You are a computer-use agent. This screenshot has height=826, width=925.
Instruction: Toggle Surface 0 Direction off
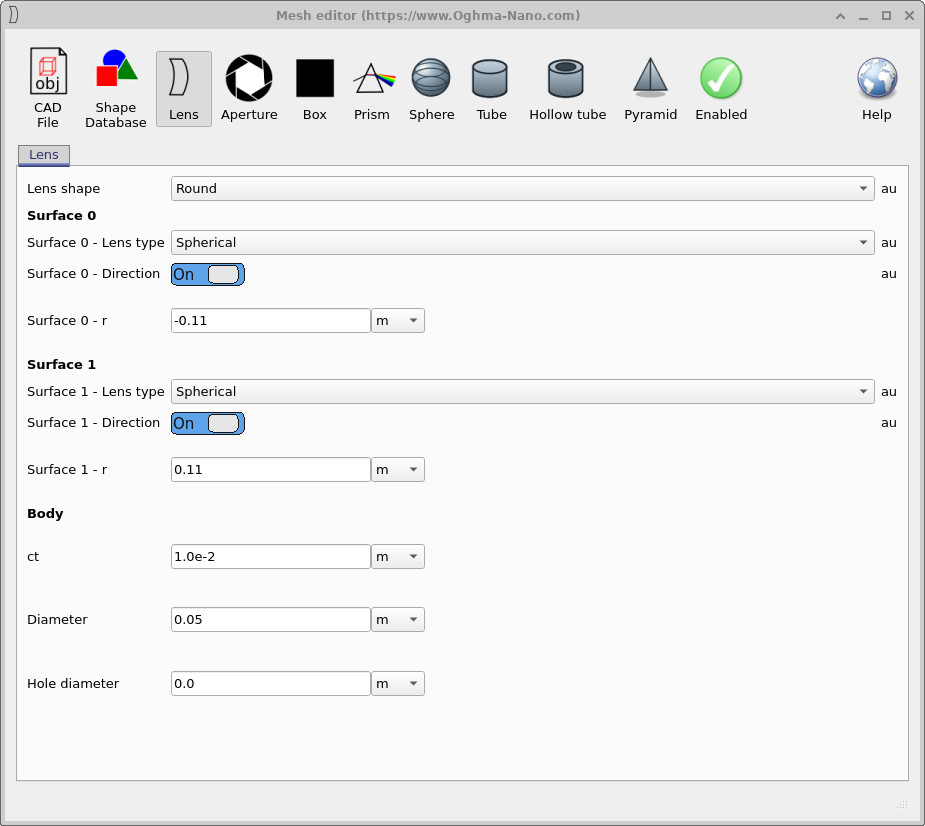207,274
